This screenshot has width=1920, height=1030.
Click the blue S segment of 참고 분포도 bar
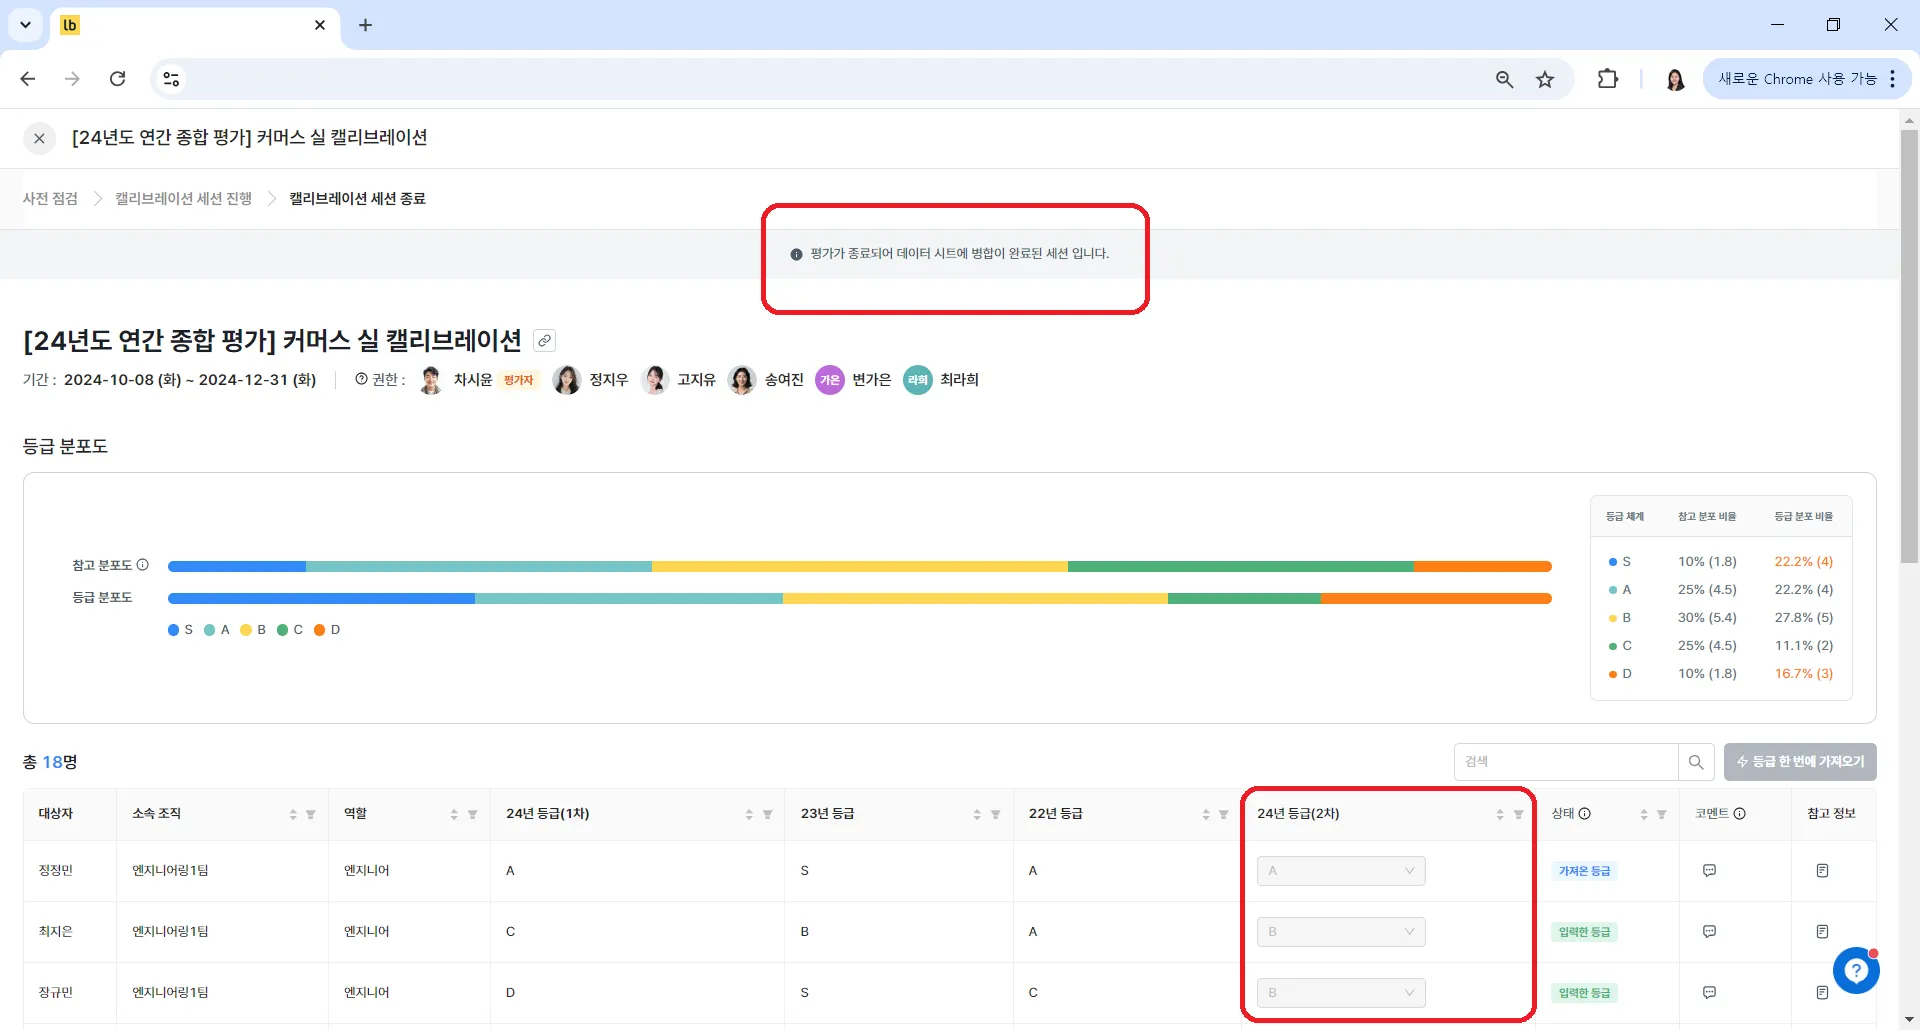[237, 566]
